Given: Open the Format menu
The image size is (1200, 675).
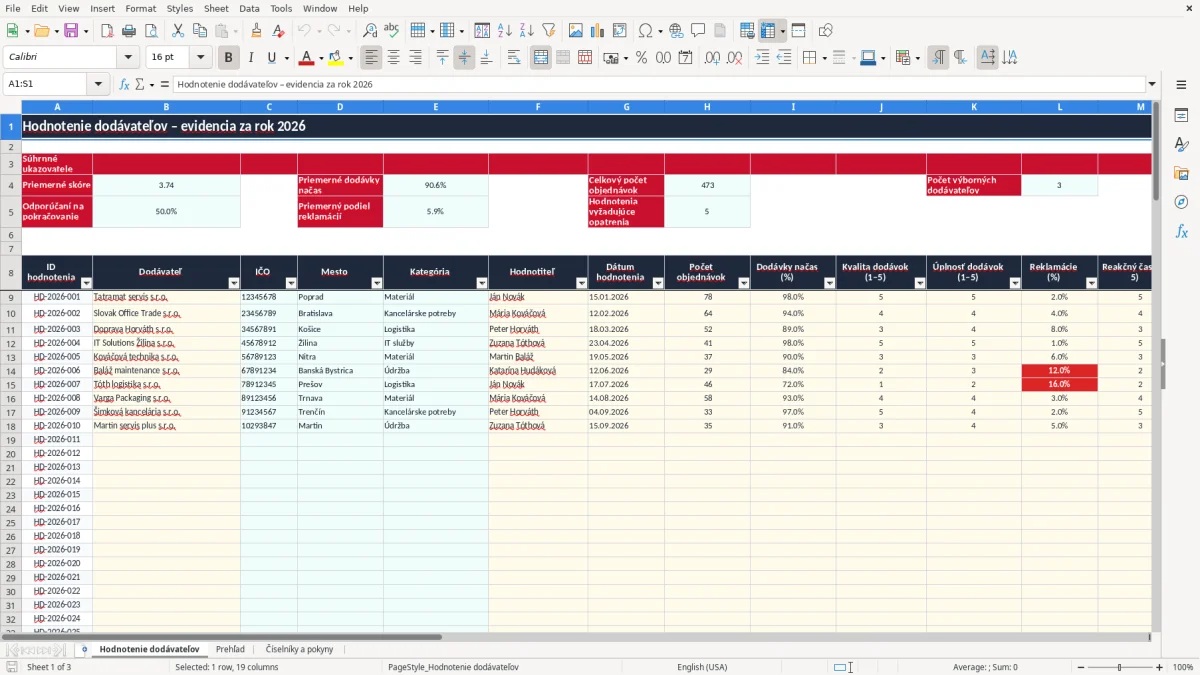Looking at the screenshot, I should 140,8.
